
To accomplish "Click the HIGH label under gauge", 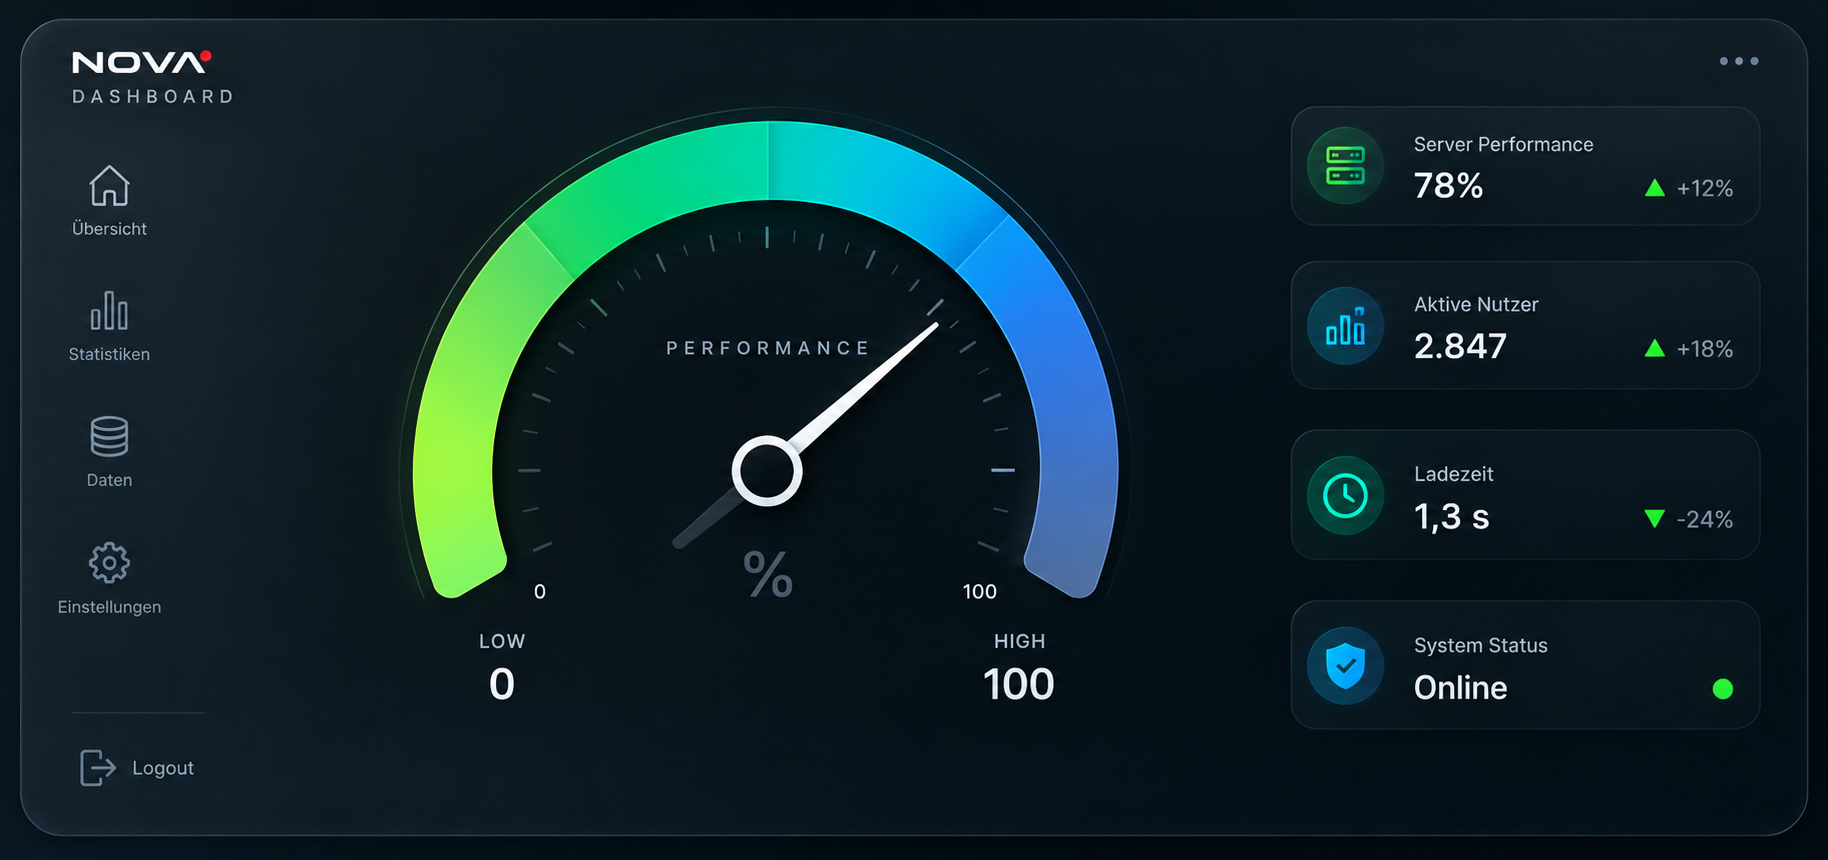I will tap(1019, 641).
